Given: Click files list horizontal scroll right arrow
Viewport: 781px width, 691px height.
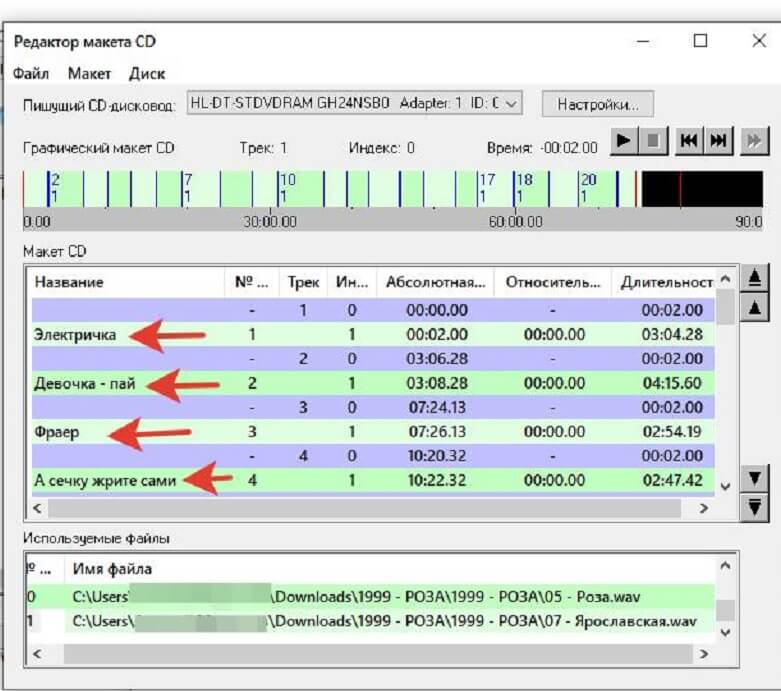Looking at the screenshot, I should [703, 654].
